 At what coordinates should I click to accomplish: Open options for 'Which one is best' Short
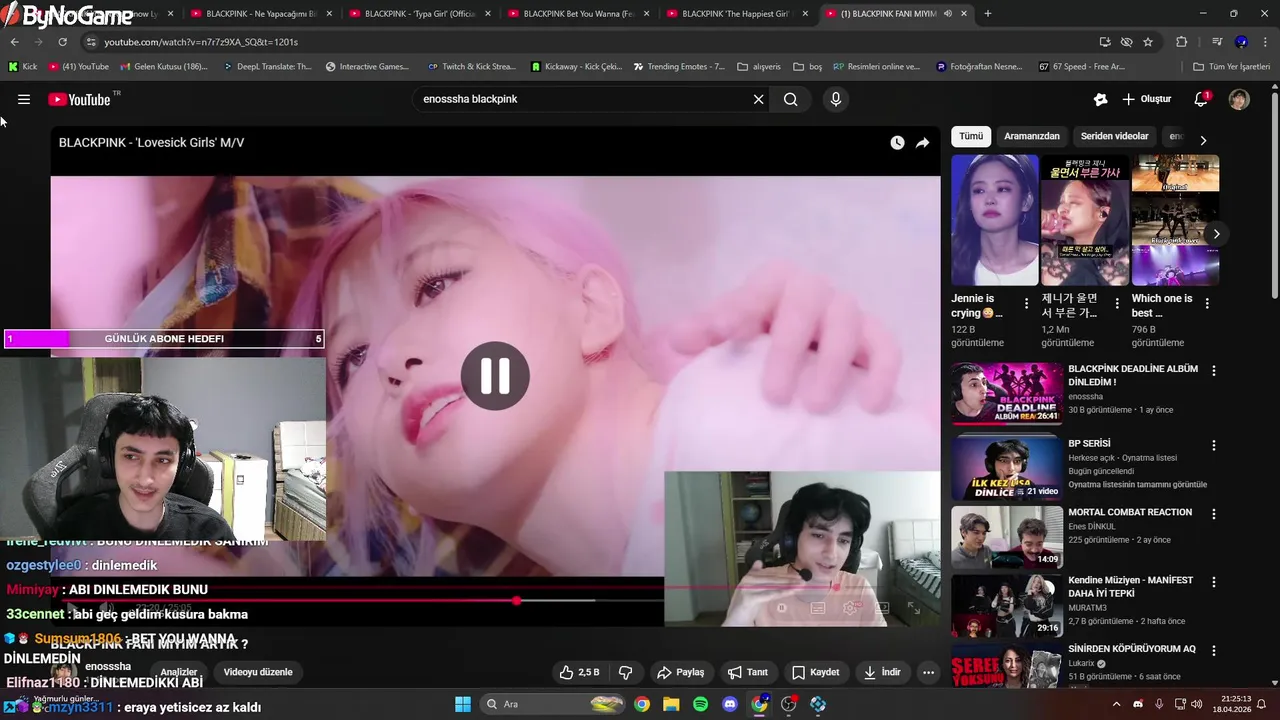coord(1207,303)
